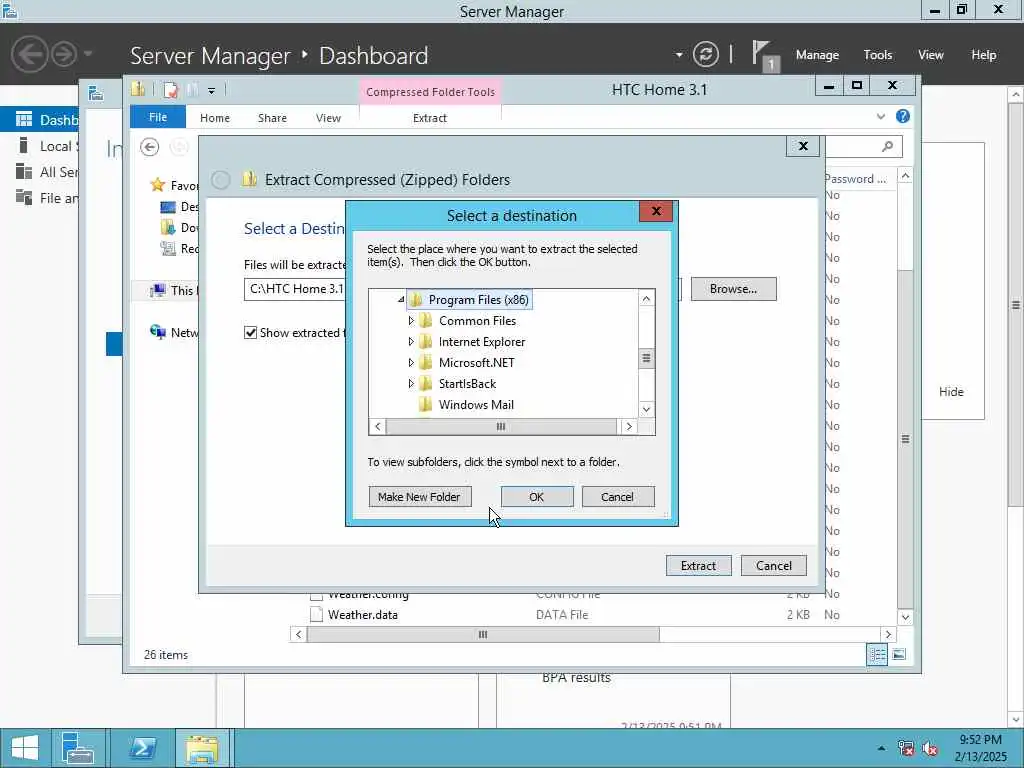Open the Manage menu in Server Manager
Image resolution: width=1024 pixels, height=768 pixels.
(817, 55)
